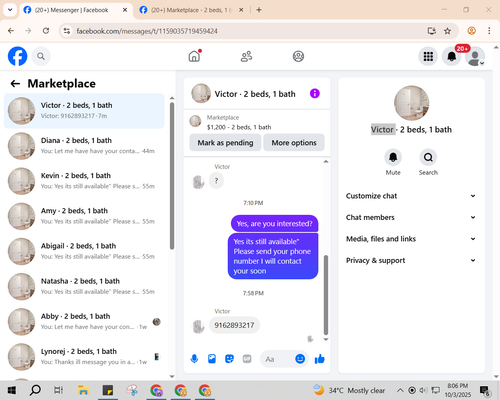Image resolution: width=500 pixels, height=400 pixels.
Task: Choose a GIF from the GIF icon
Action: pos(247,359)
